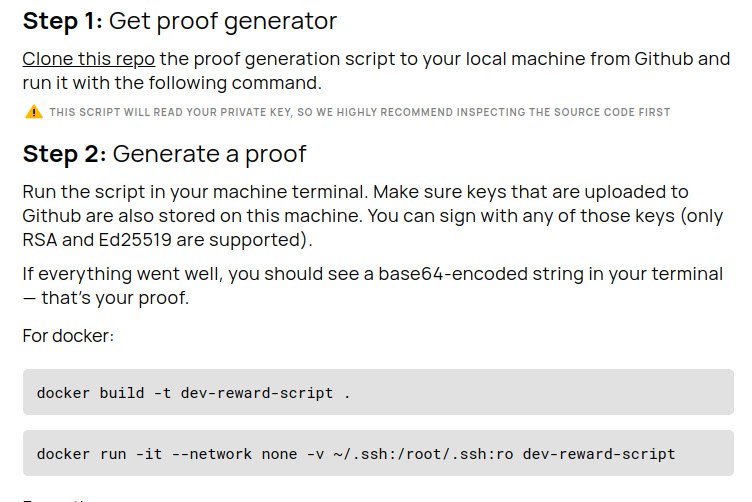
Task: Open the 'Clone this repo' link
Action: [88, 59]
